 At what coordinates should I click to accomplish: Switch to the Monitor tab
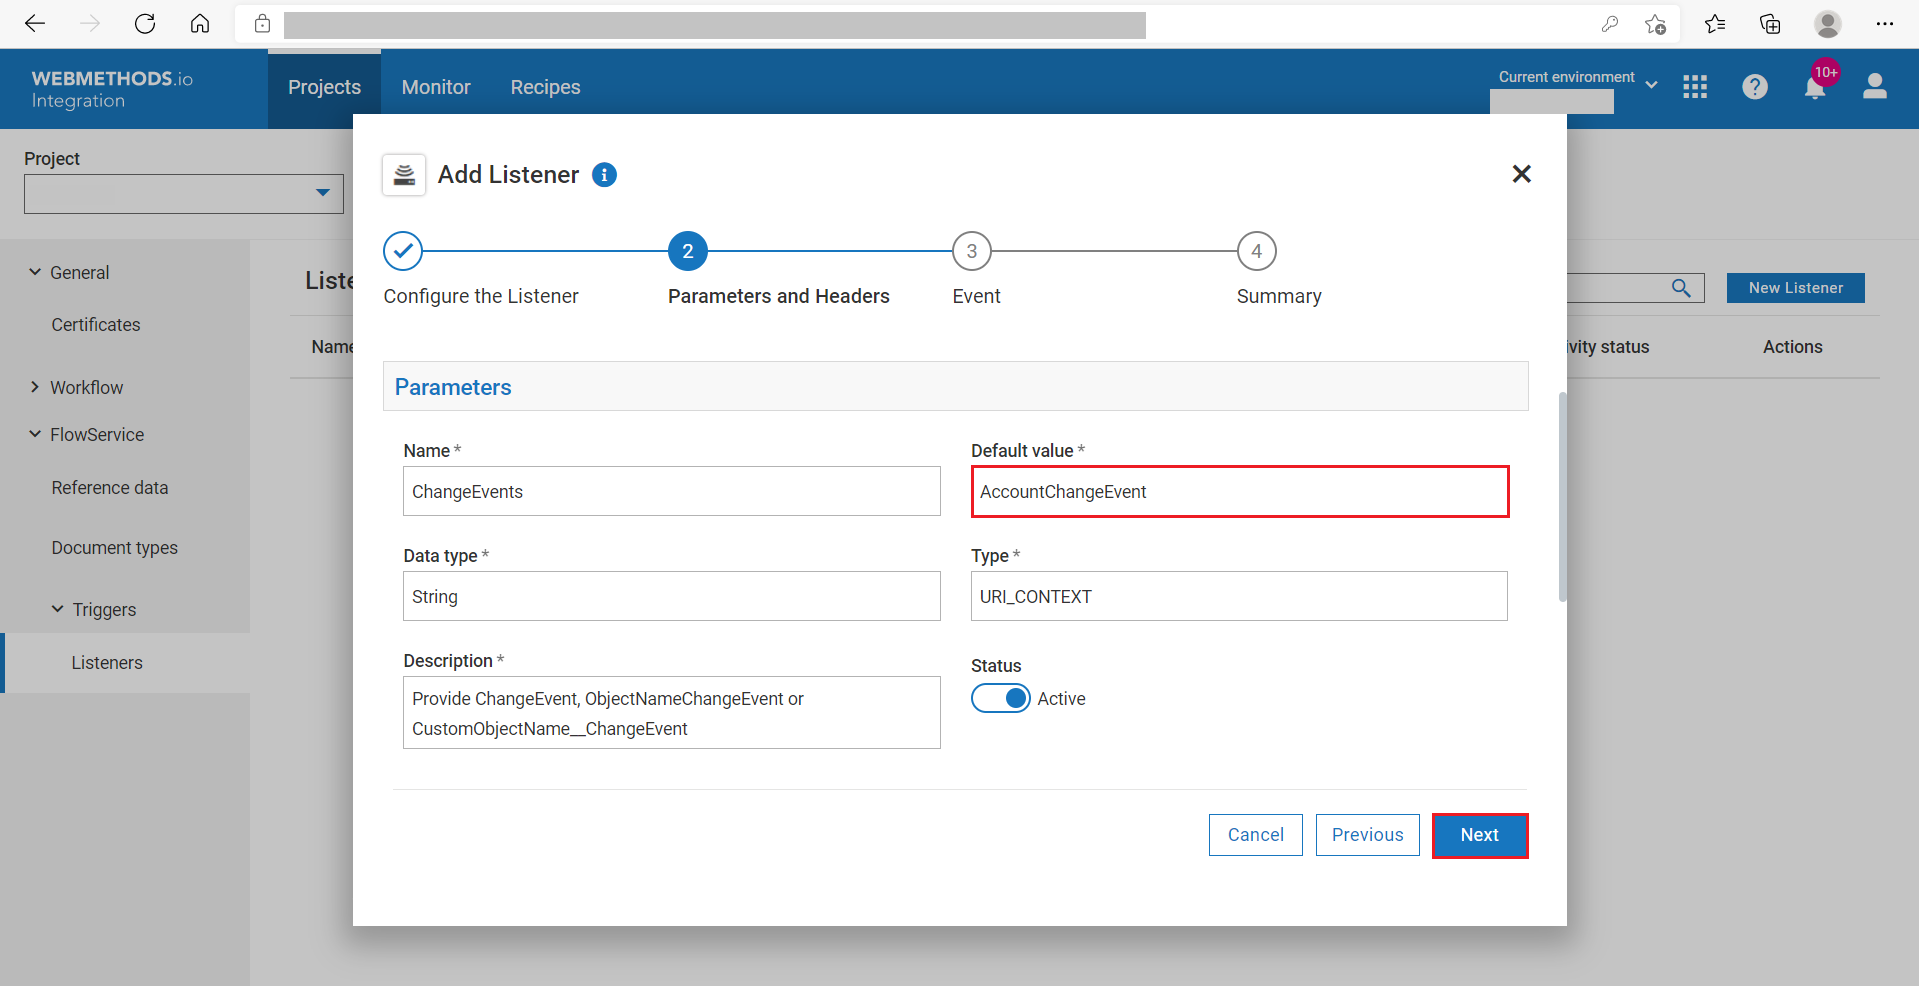click(436, 88)
